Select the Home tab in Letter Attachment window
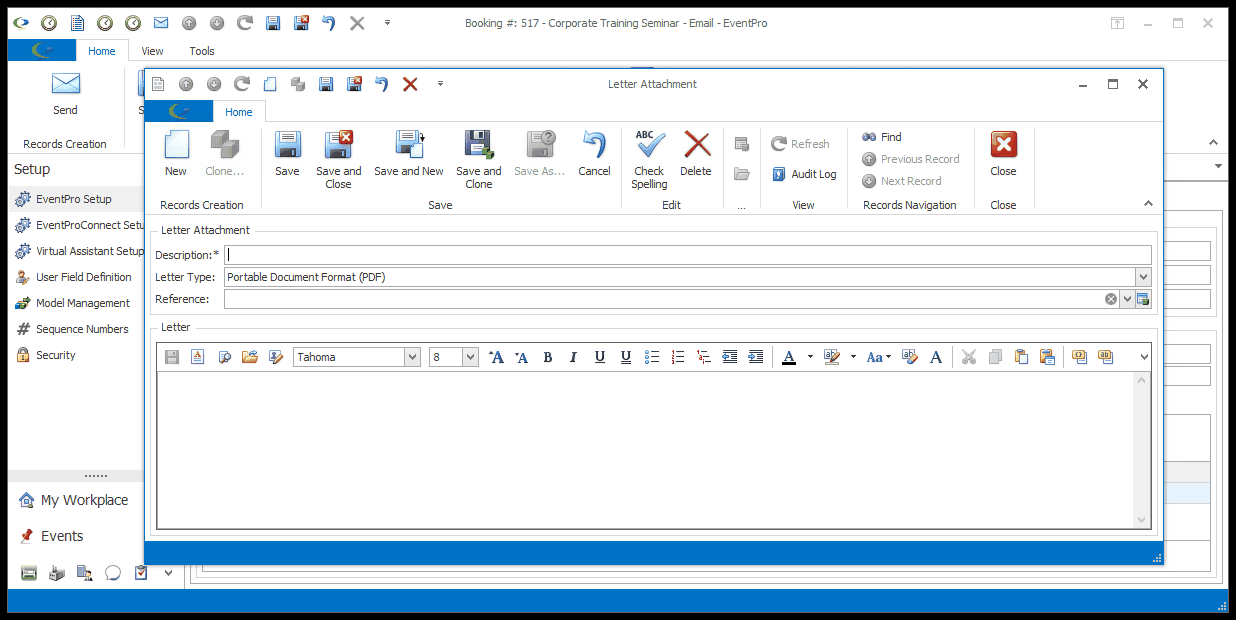The image size is (1236, 620). click(x=239, y=112)
